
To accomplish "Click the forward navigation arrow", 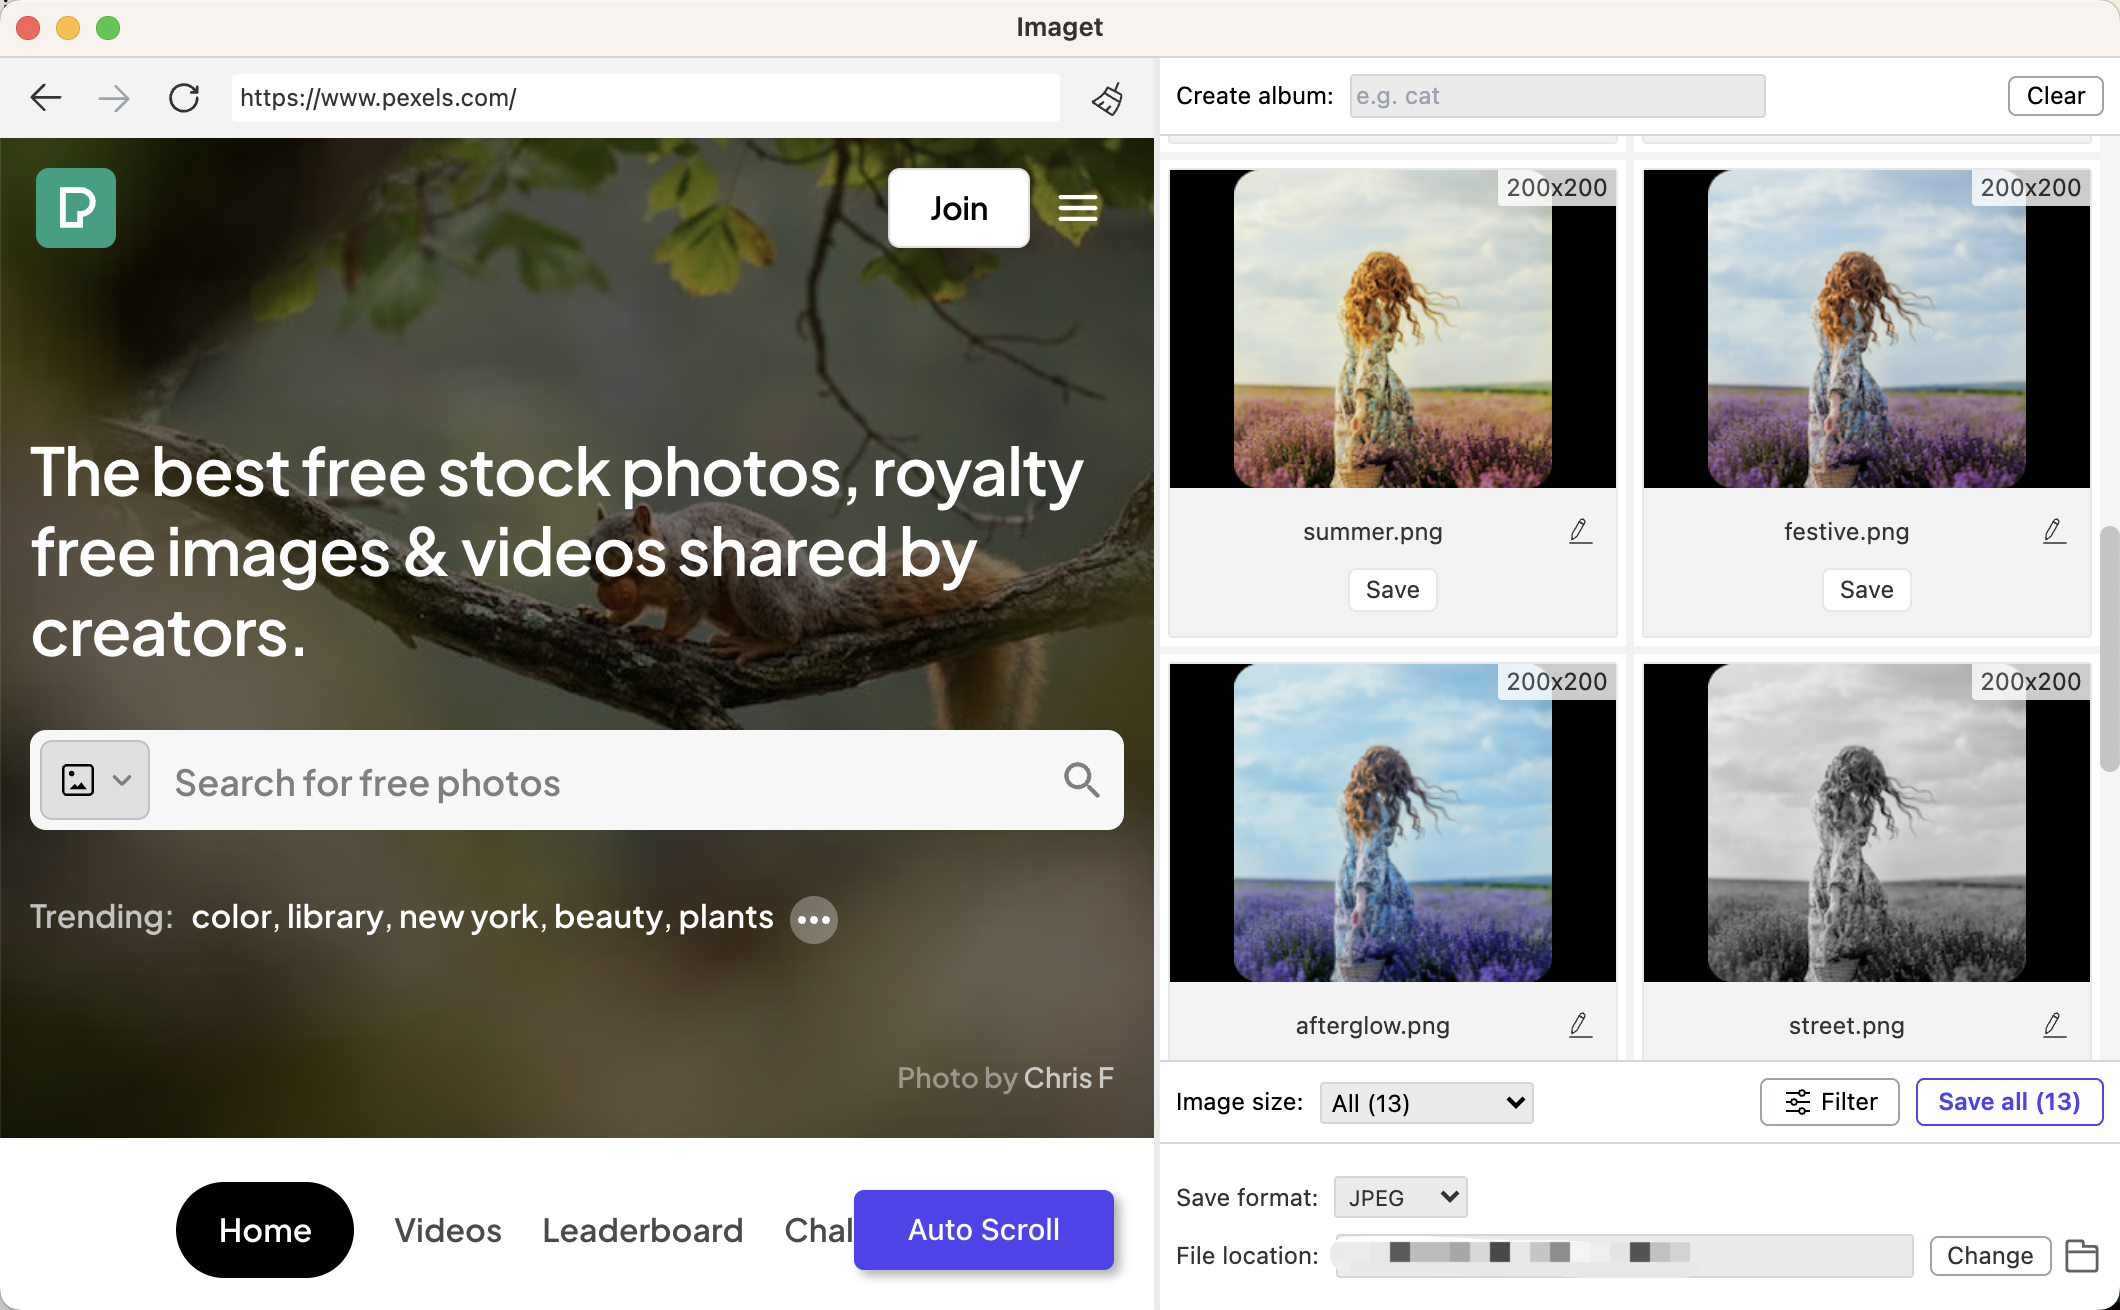I will tap(114, 97).
